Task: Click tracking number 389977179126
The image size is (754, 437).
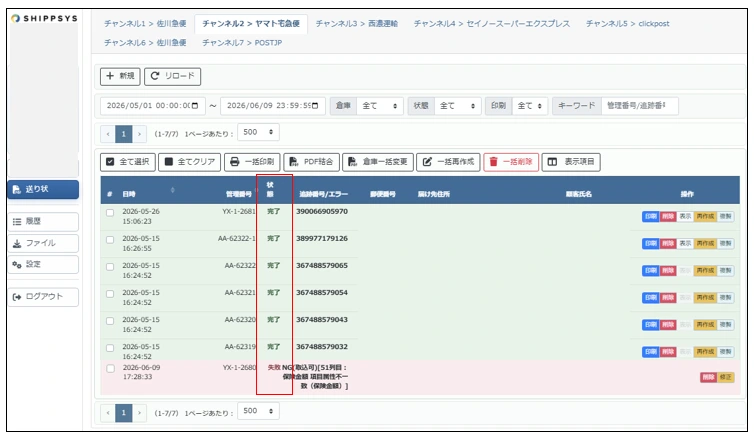Action: click(x=322, y=238)
